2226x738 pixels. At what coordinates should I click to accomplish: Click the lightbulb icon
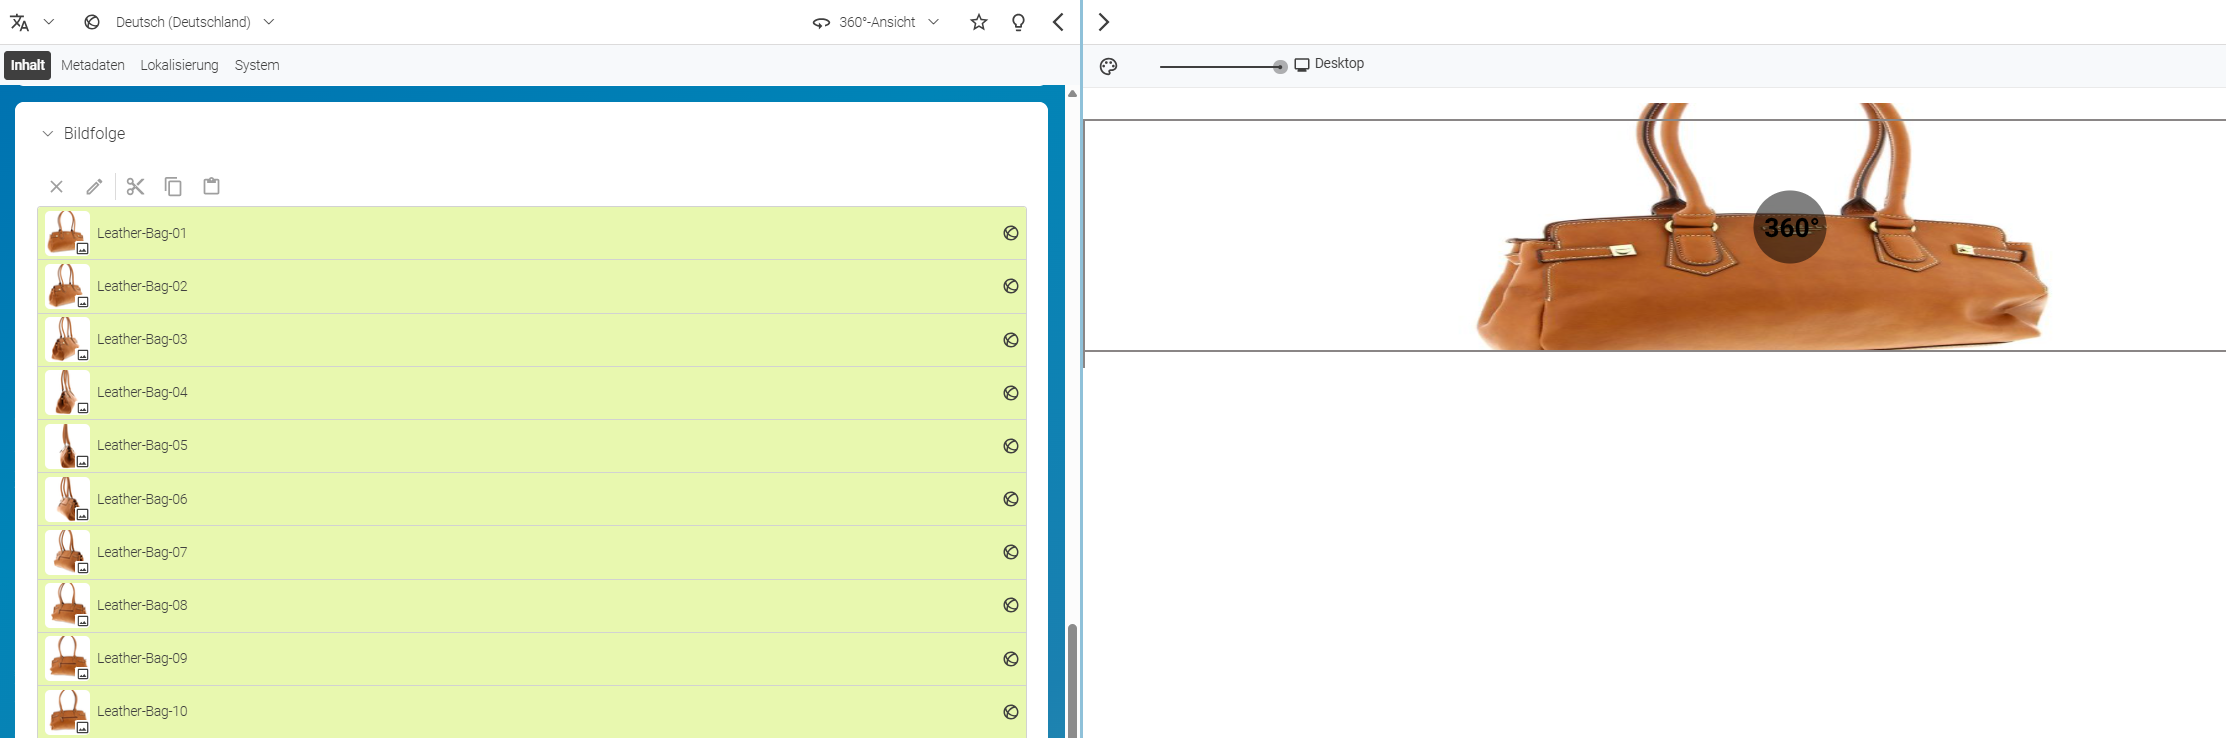point(1018,22)
